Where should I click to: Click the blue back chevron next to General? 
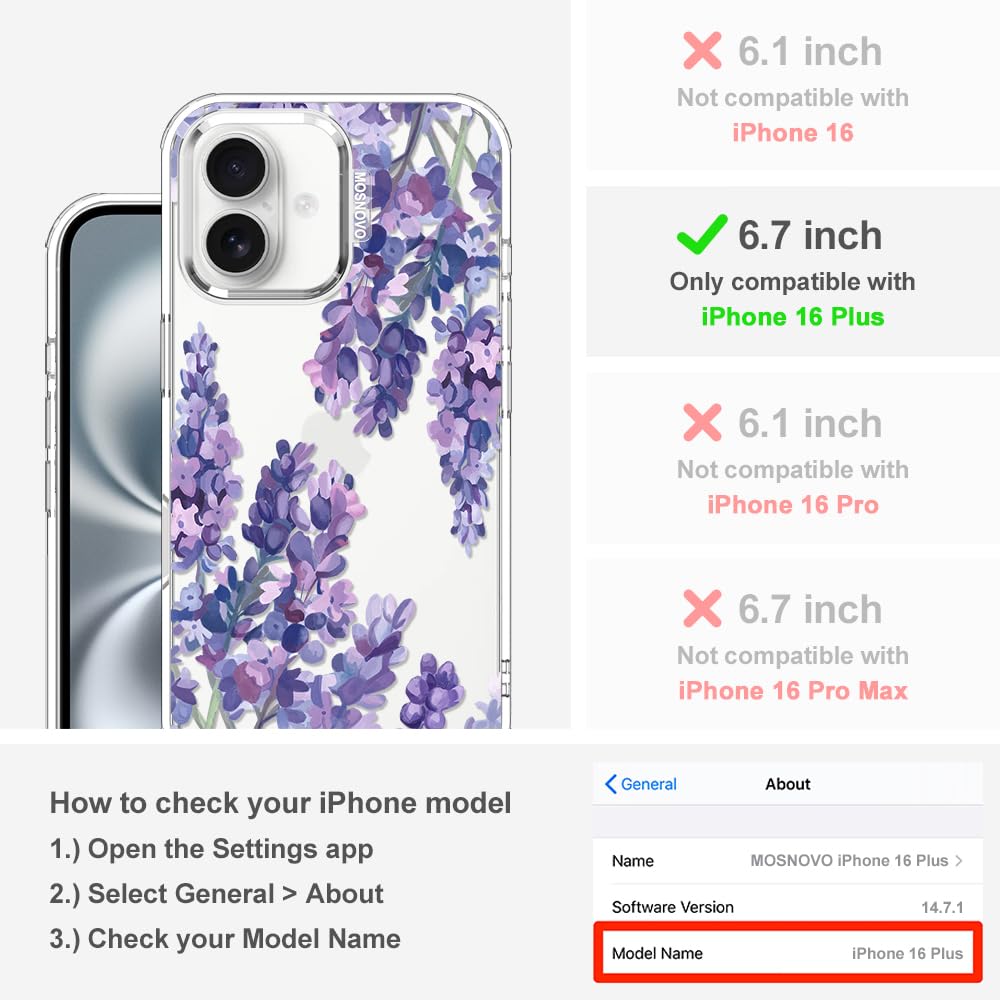pos(610,784)
